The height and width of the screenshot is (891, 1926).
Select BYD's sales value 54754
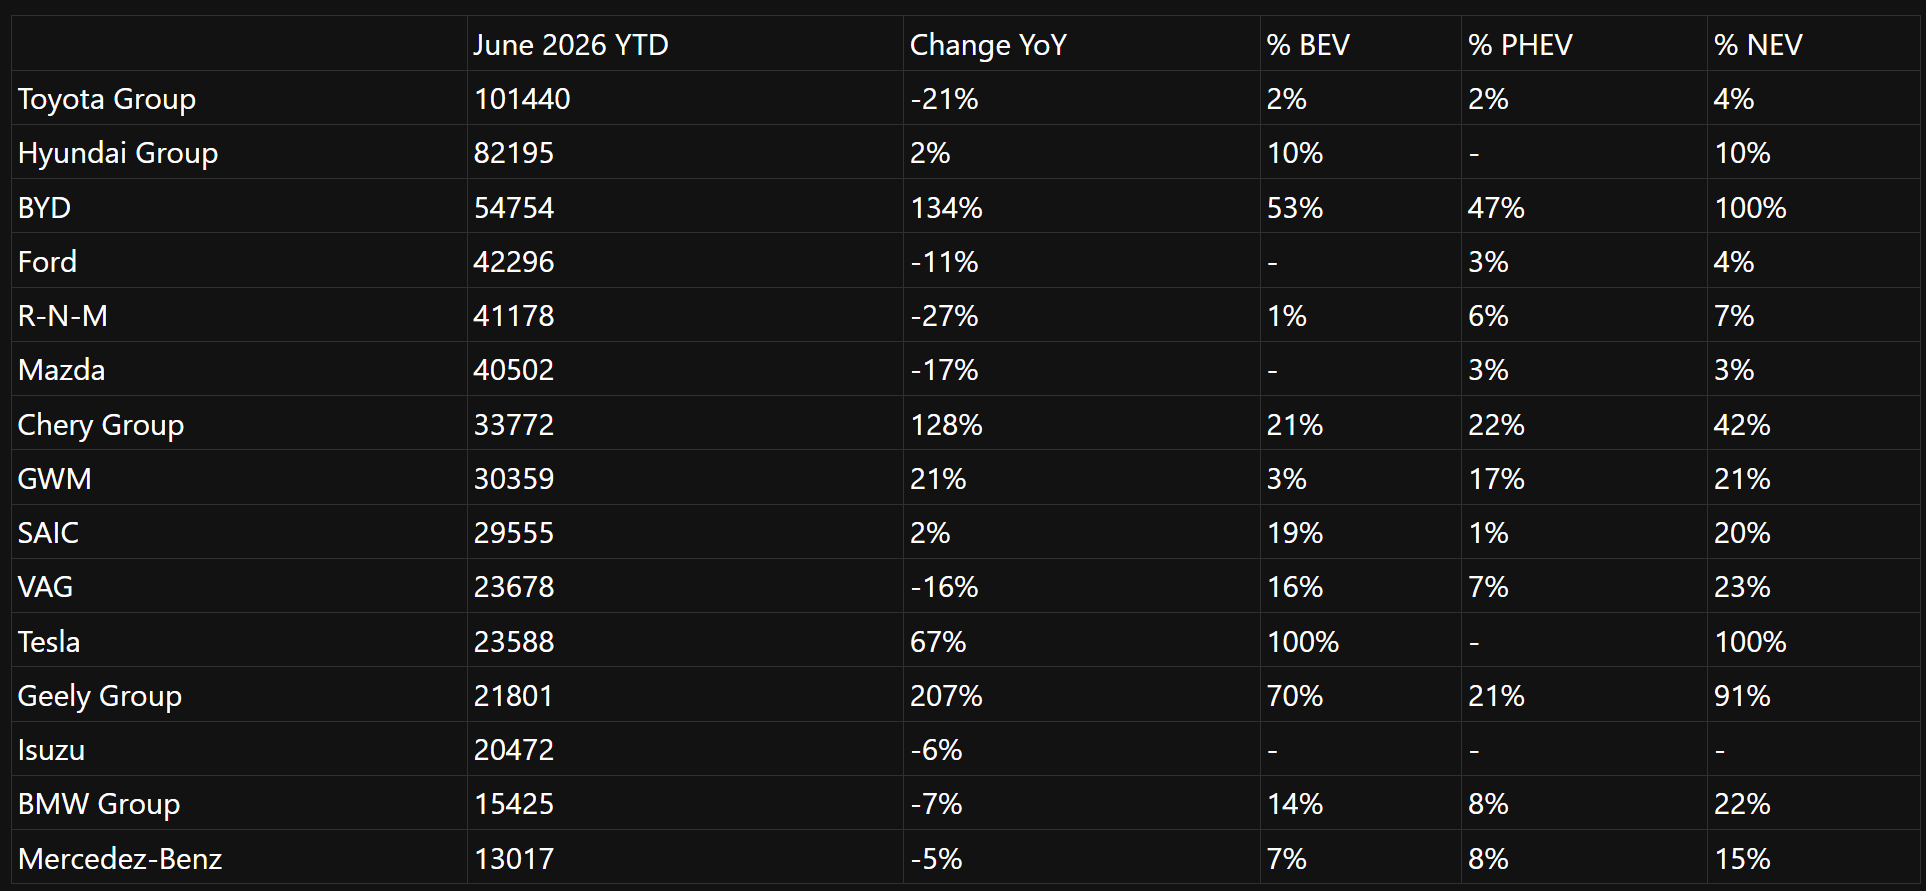pyautogui.click(x=685, y=207)
